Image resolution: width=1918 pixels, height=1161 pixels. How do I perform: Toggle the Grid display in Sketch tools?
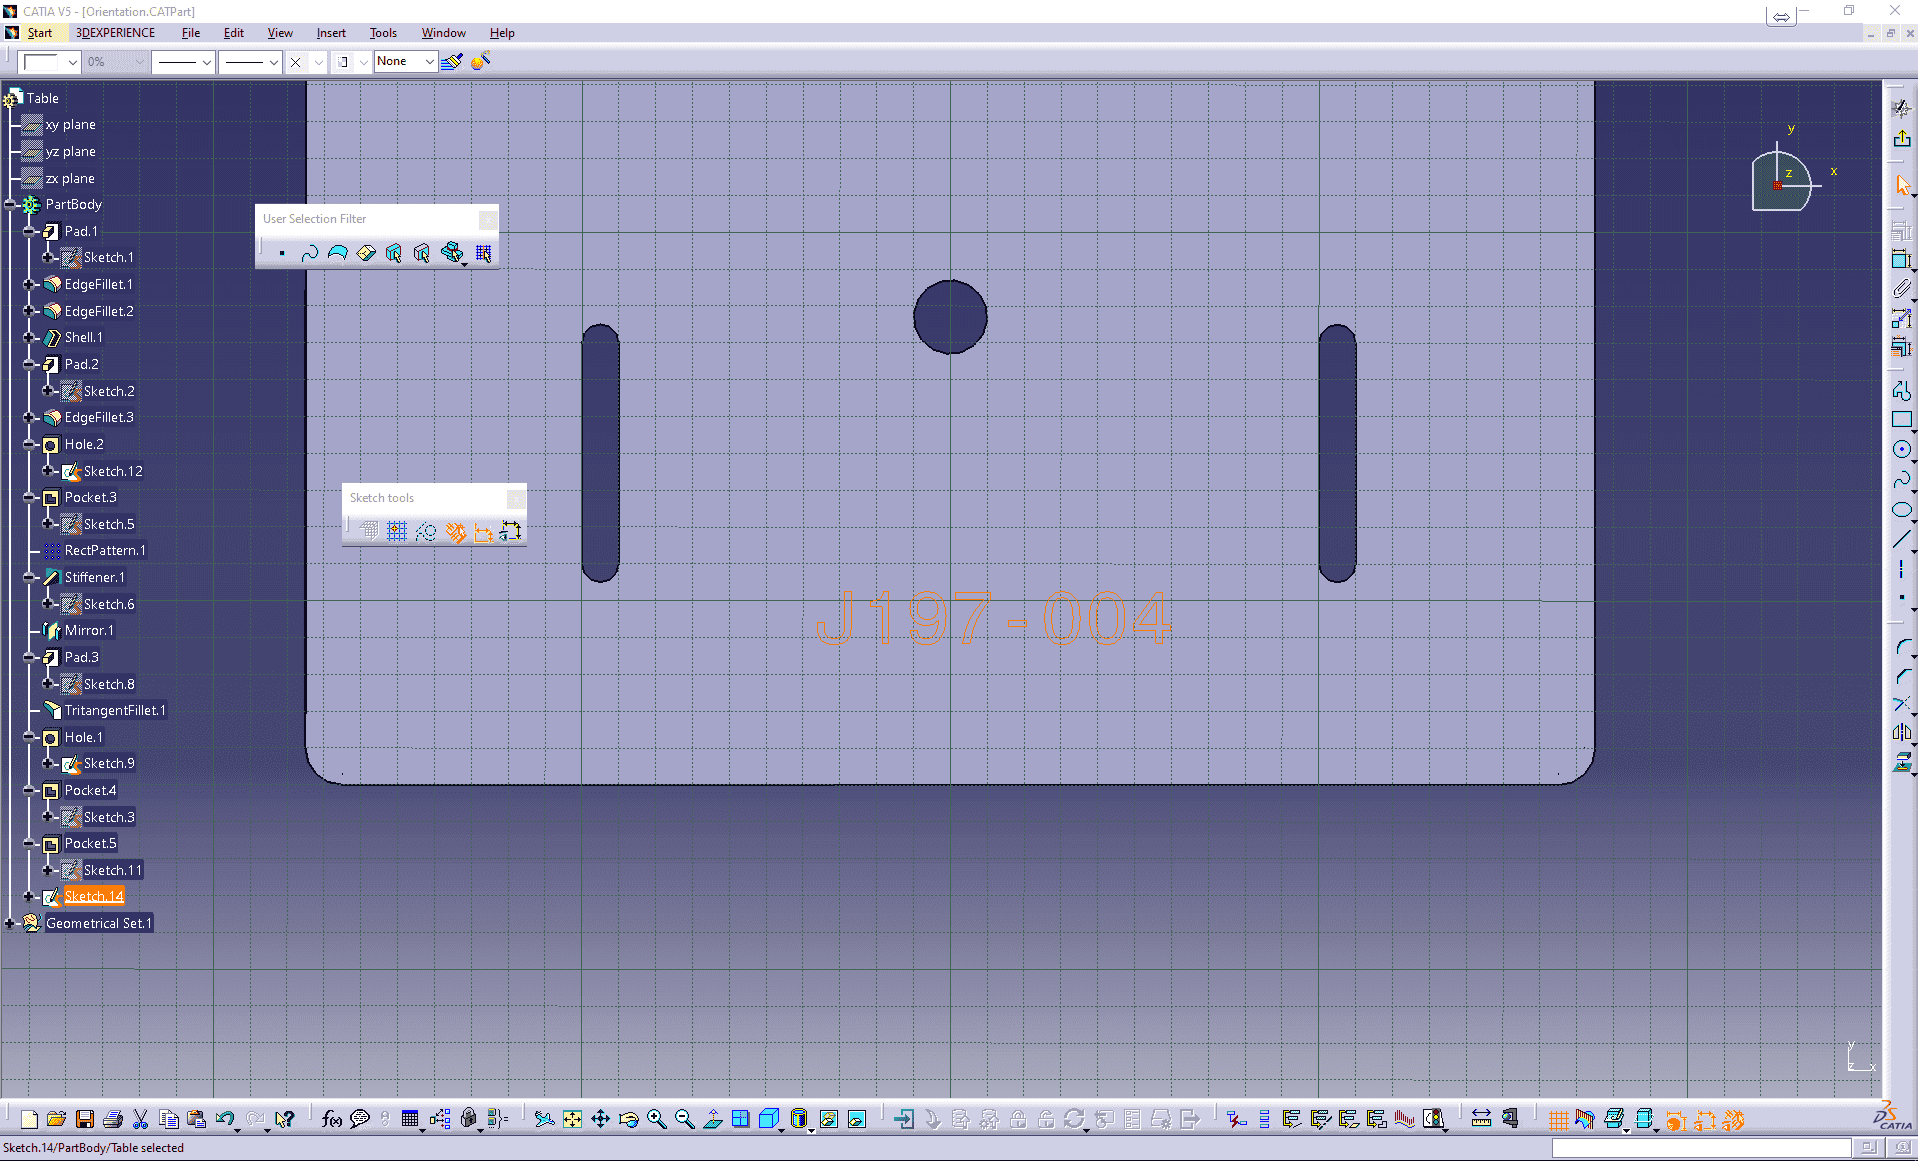click(x=369, y=531)
